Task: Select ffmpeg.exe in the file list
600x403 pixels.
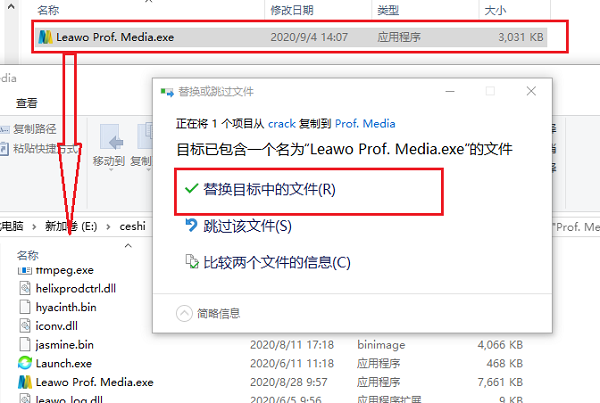Action: (64, 270)
